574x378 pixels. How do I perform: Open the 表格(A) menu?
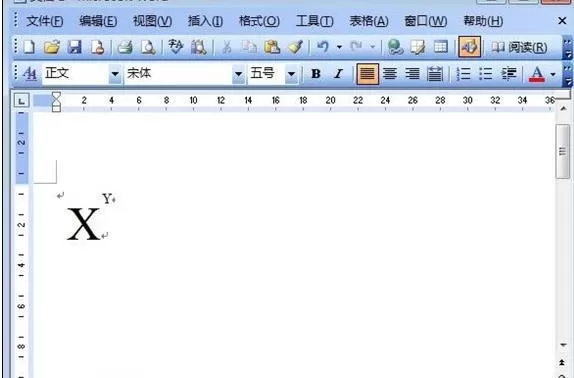[x=369, y=21]
